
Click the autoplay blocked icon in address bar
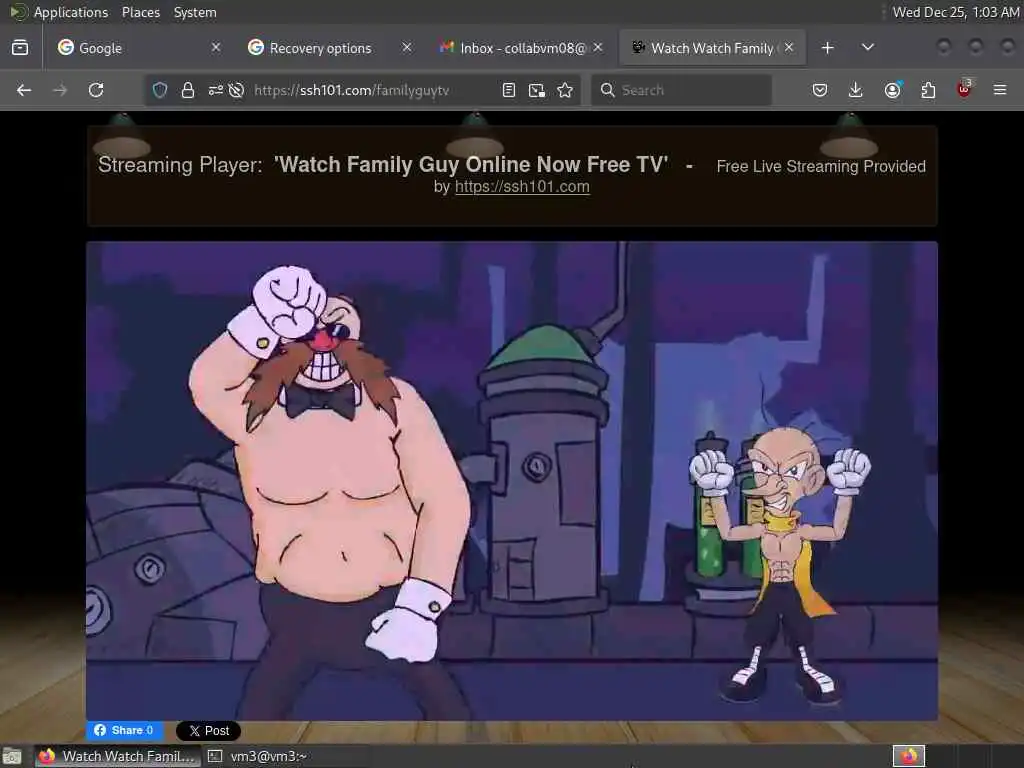[x=236, y=90]
